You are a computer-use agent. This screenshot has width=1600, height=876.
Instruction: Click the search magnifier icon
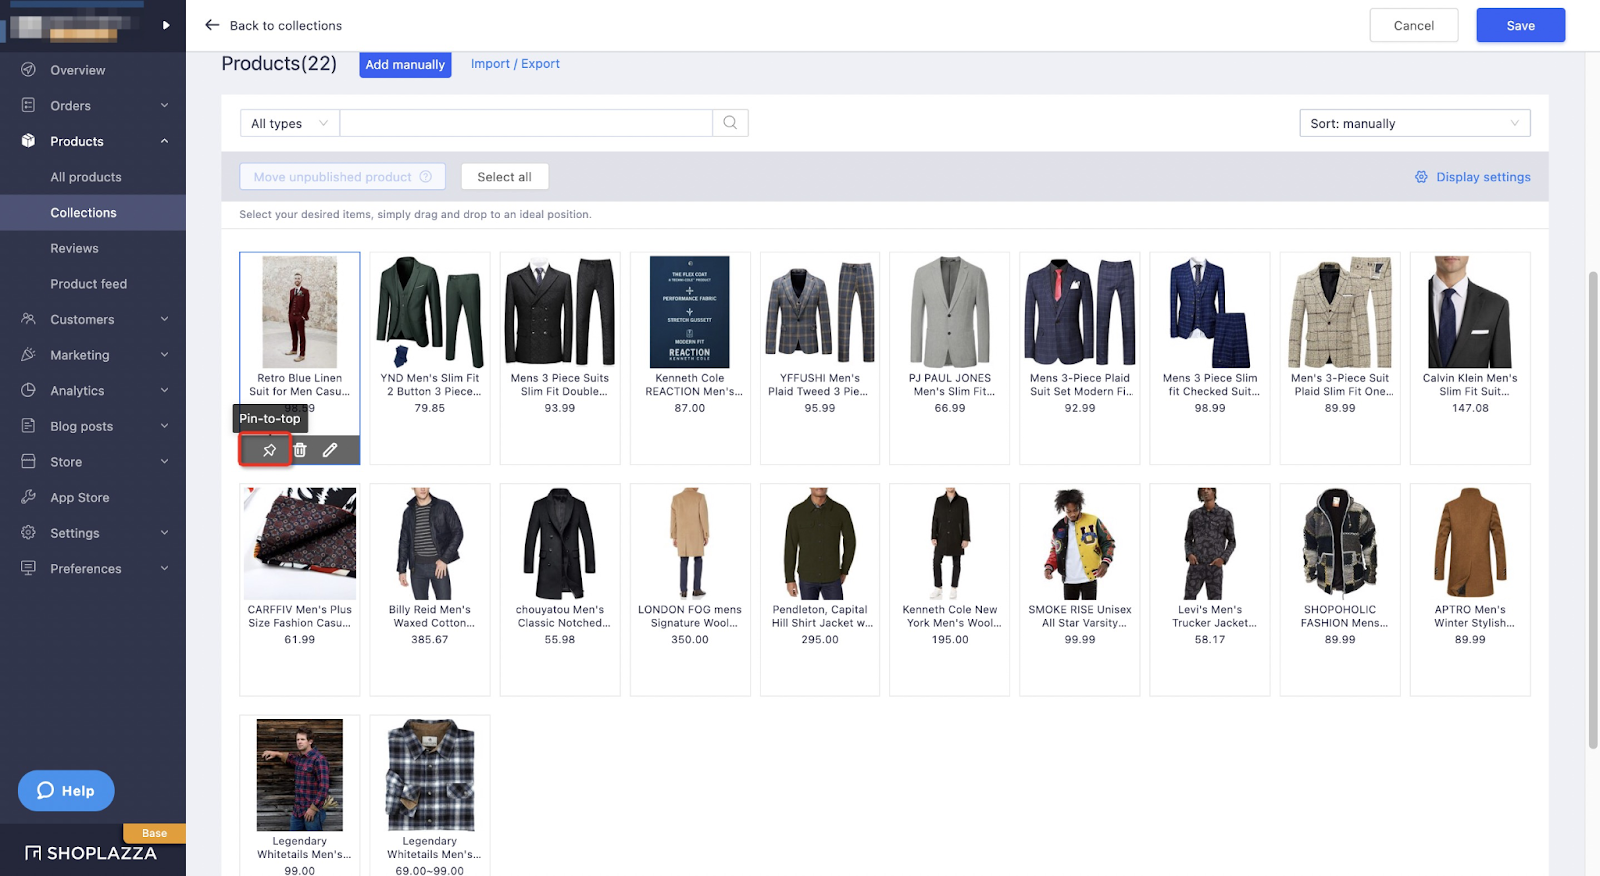click(730, 123)
